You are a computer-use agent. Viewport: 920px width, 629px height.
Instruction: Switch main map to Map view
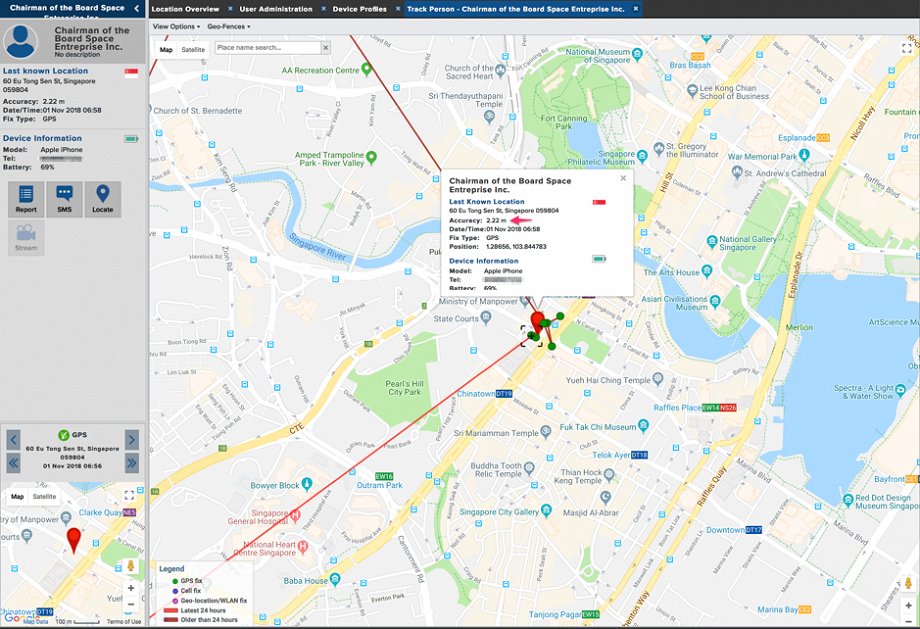(166, 50)
